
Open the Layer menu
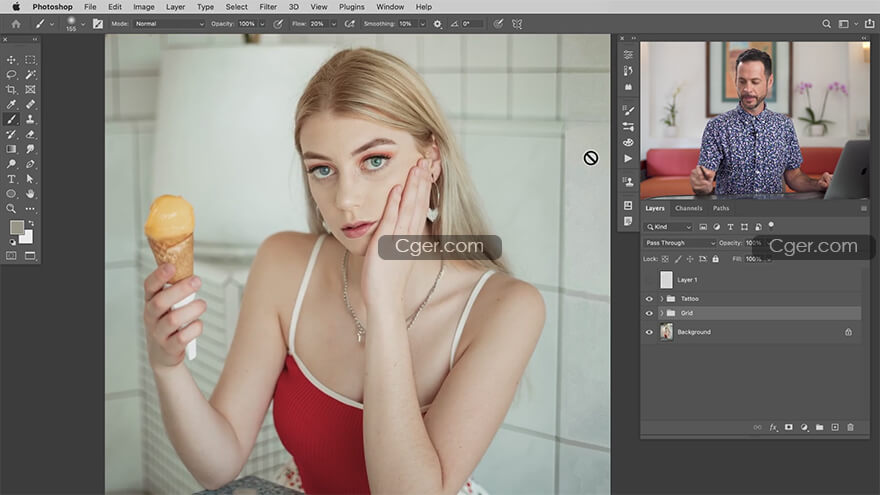point(176,7)
